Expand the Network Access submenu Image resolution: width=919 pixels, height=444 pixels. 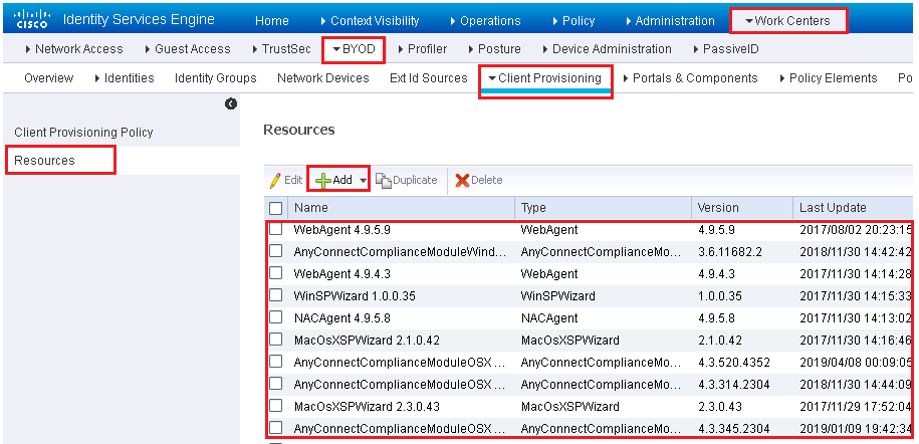74,49
